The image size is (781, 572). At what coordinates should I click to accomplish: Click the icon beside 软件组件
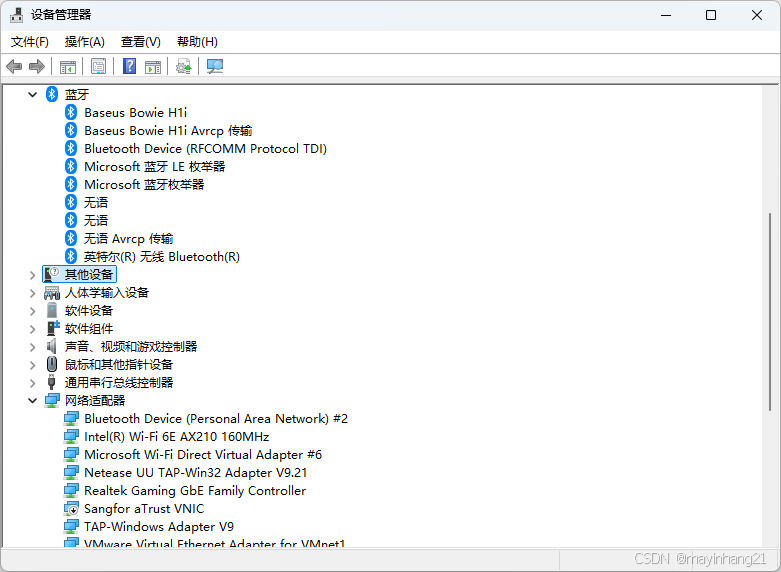click(x=52, y=328)
